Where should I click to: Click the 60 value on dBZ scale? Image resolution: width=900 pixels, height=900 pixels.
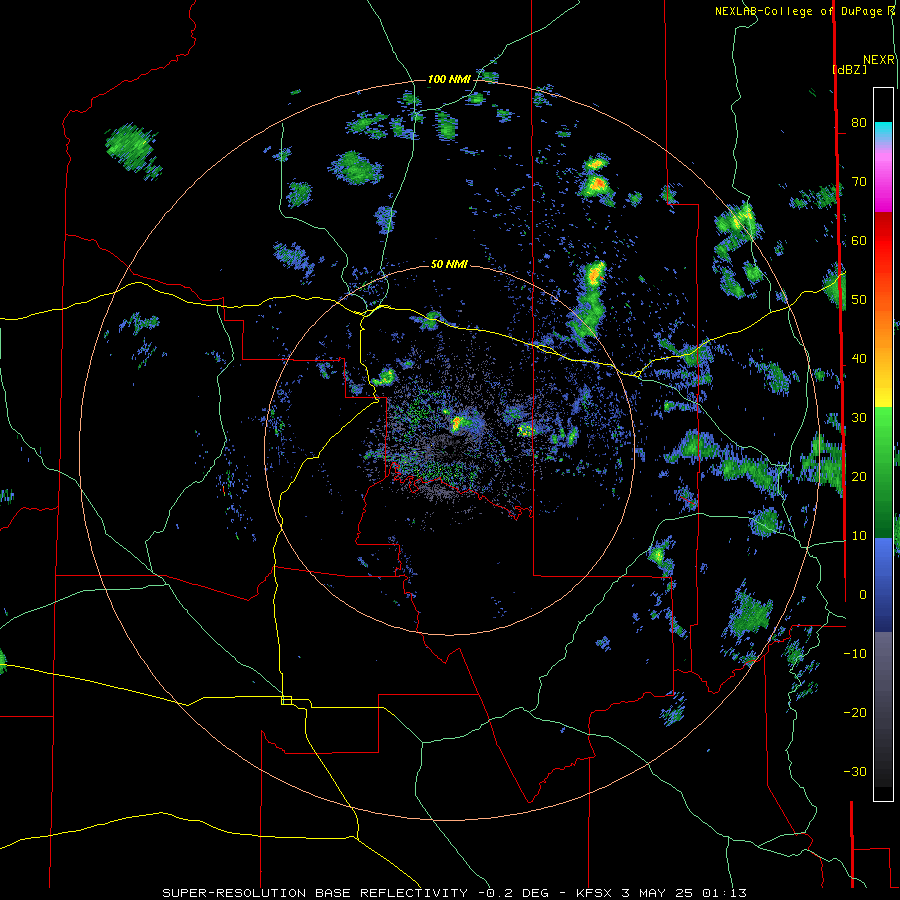coord(859,240)
